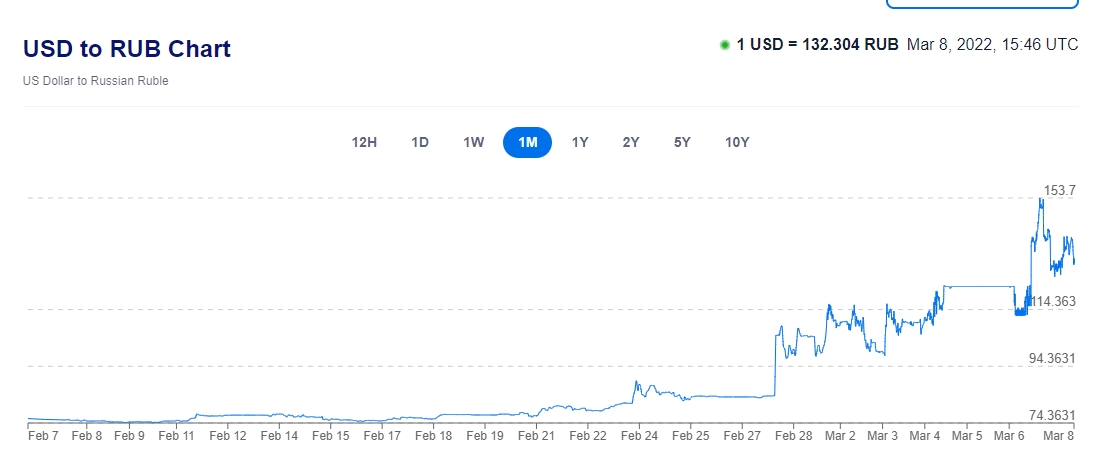Click the 153.7 peak value label
Screen dimensions: 1103x467
[x=1059, y=190]
